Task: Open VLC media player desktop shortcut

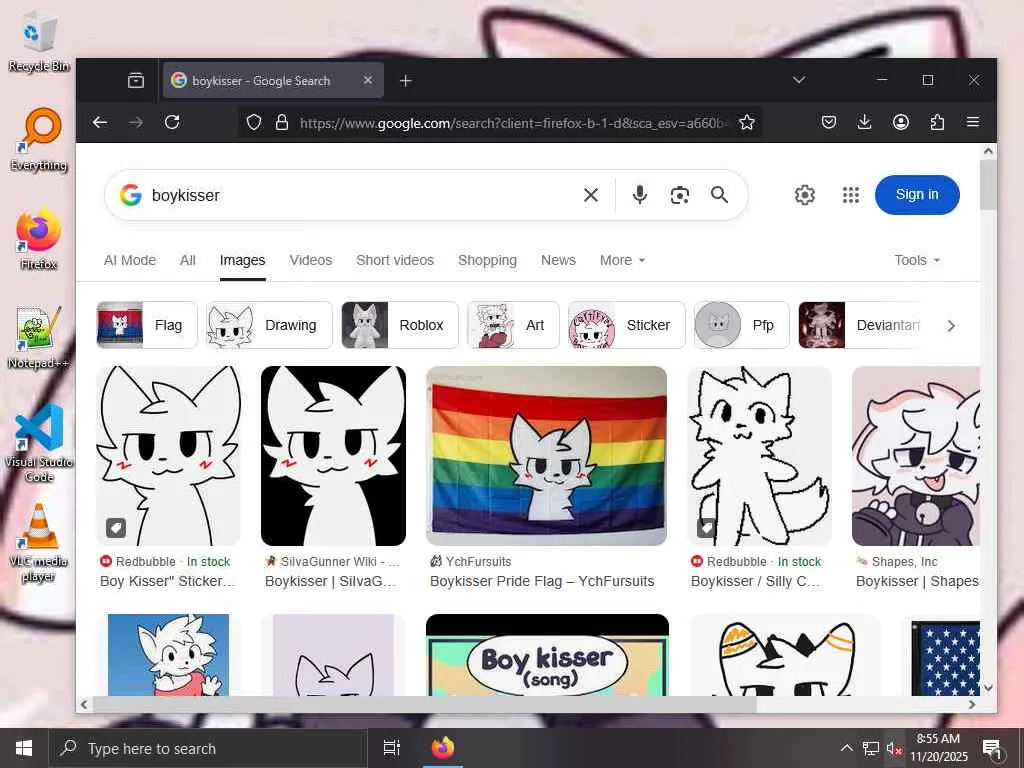Action: (x=39, y=543)
